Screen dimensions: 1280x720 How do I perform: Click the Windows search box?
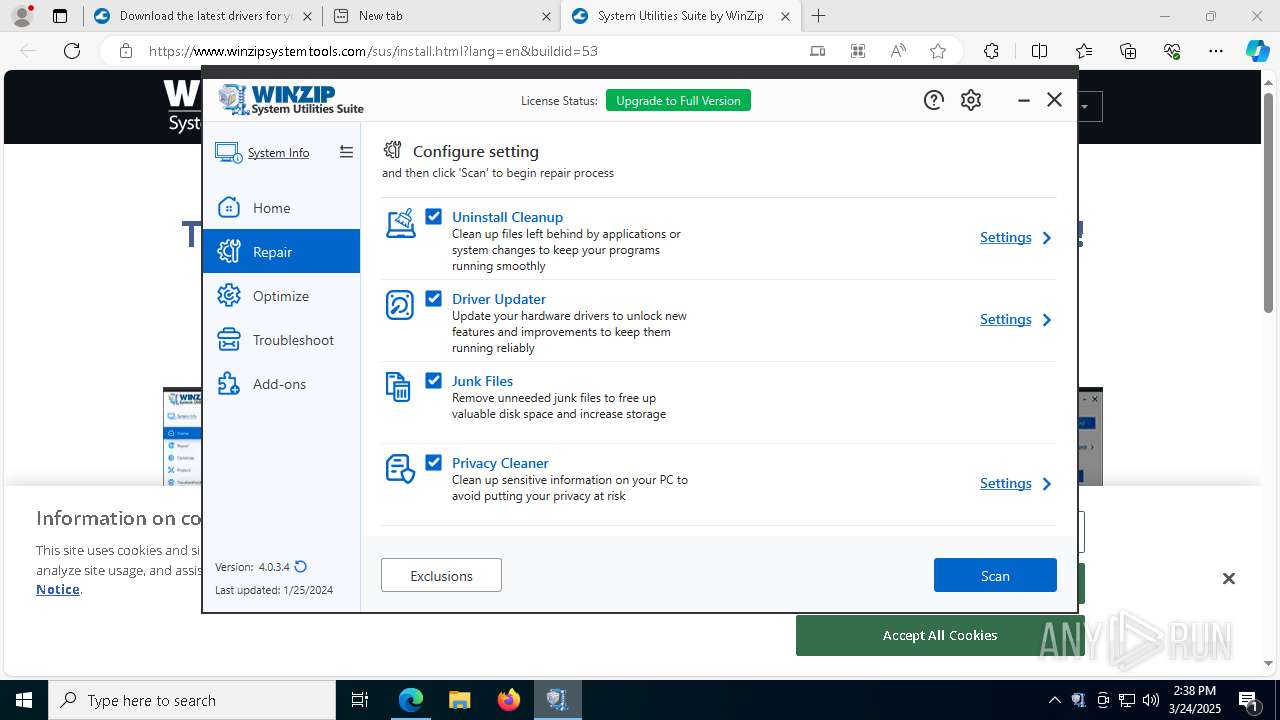click(x=192, y=700)
